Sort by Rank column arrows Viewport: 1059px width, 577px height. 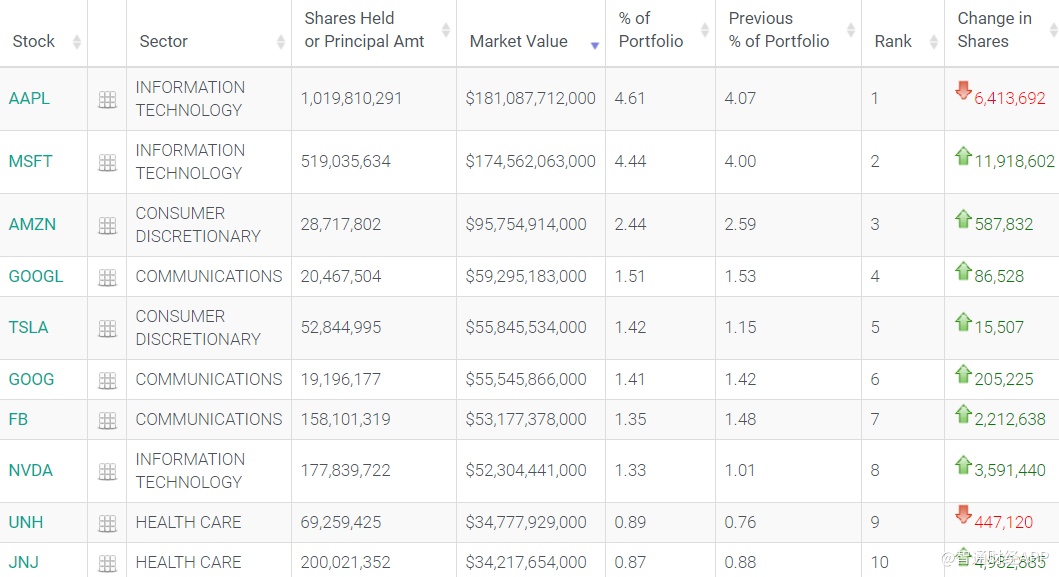[x=933, y=42]
